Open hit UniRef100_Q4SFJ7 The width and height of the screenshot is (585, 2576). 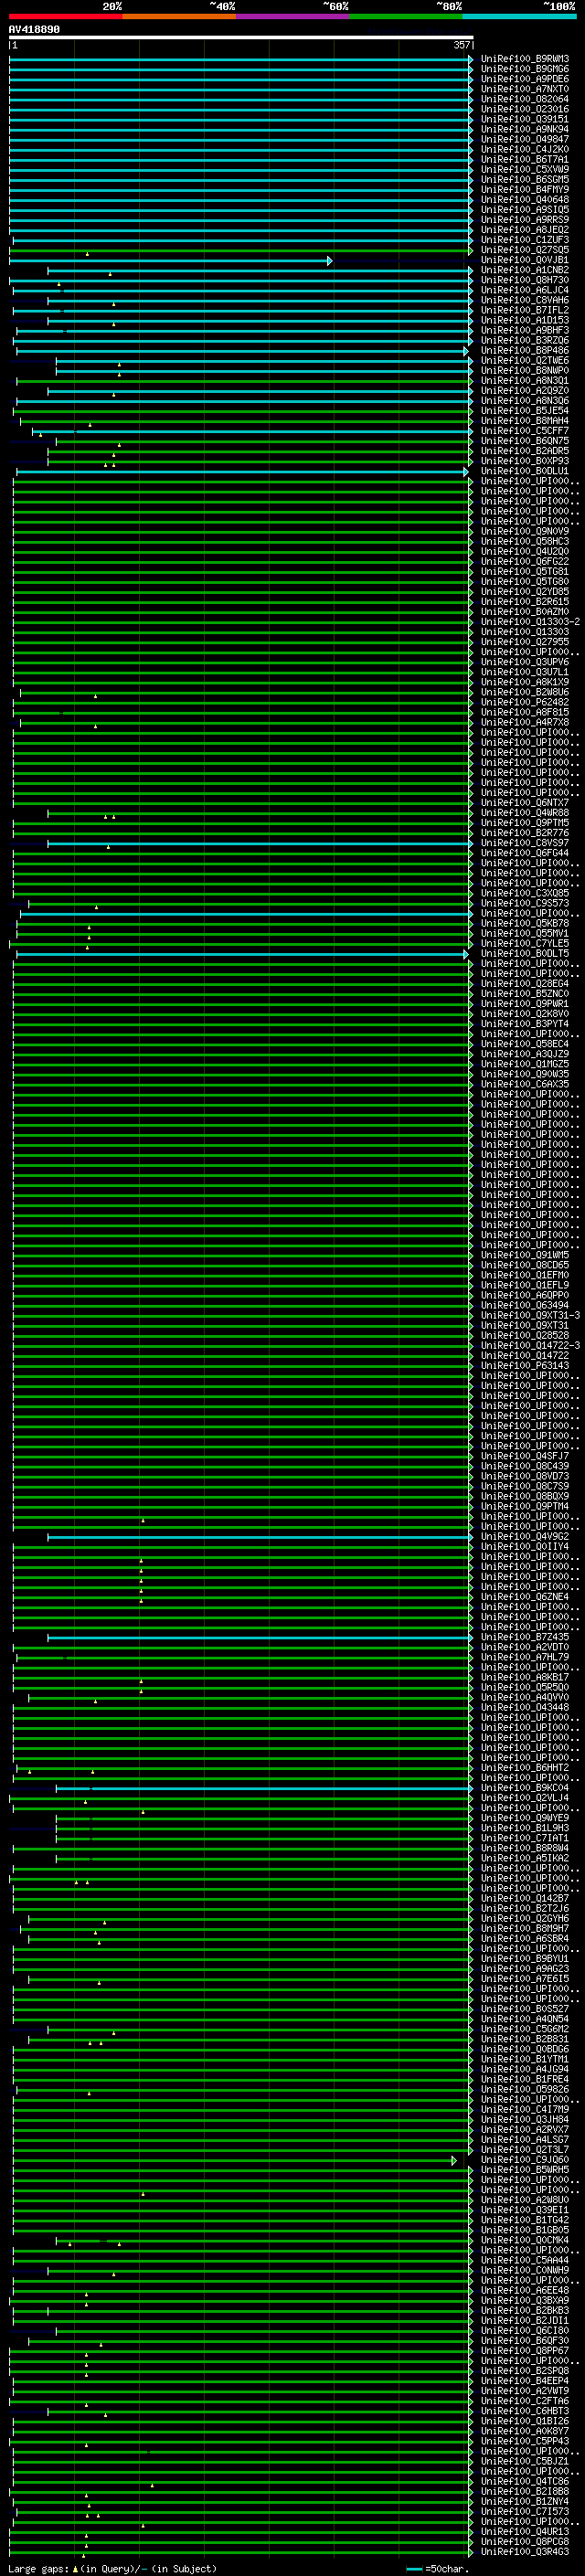coord(525,1456)
